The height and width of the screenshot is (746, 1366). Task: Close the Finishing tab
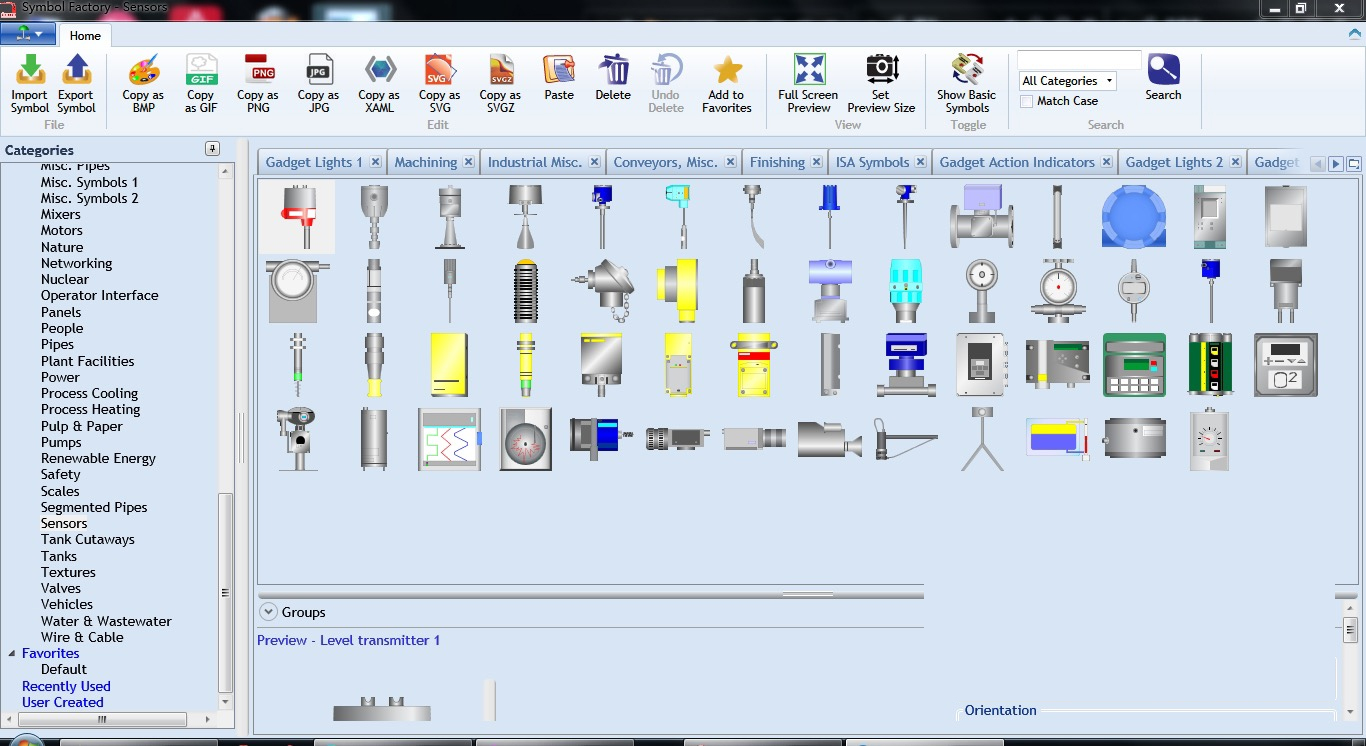[817, 162]
